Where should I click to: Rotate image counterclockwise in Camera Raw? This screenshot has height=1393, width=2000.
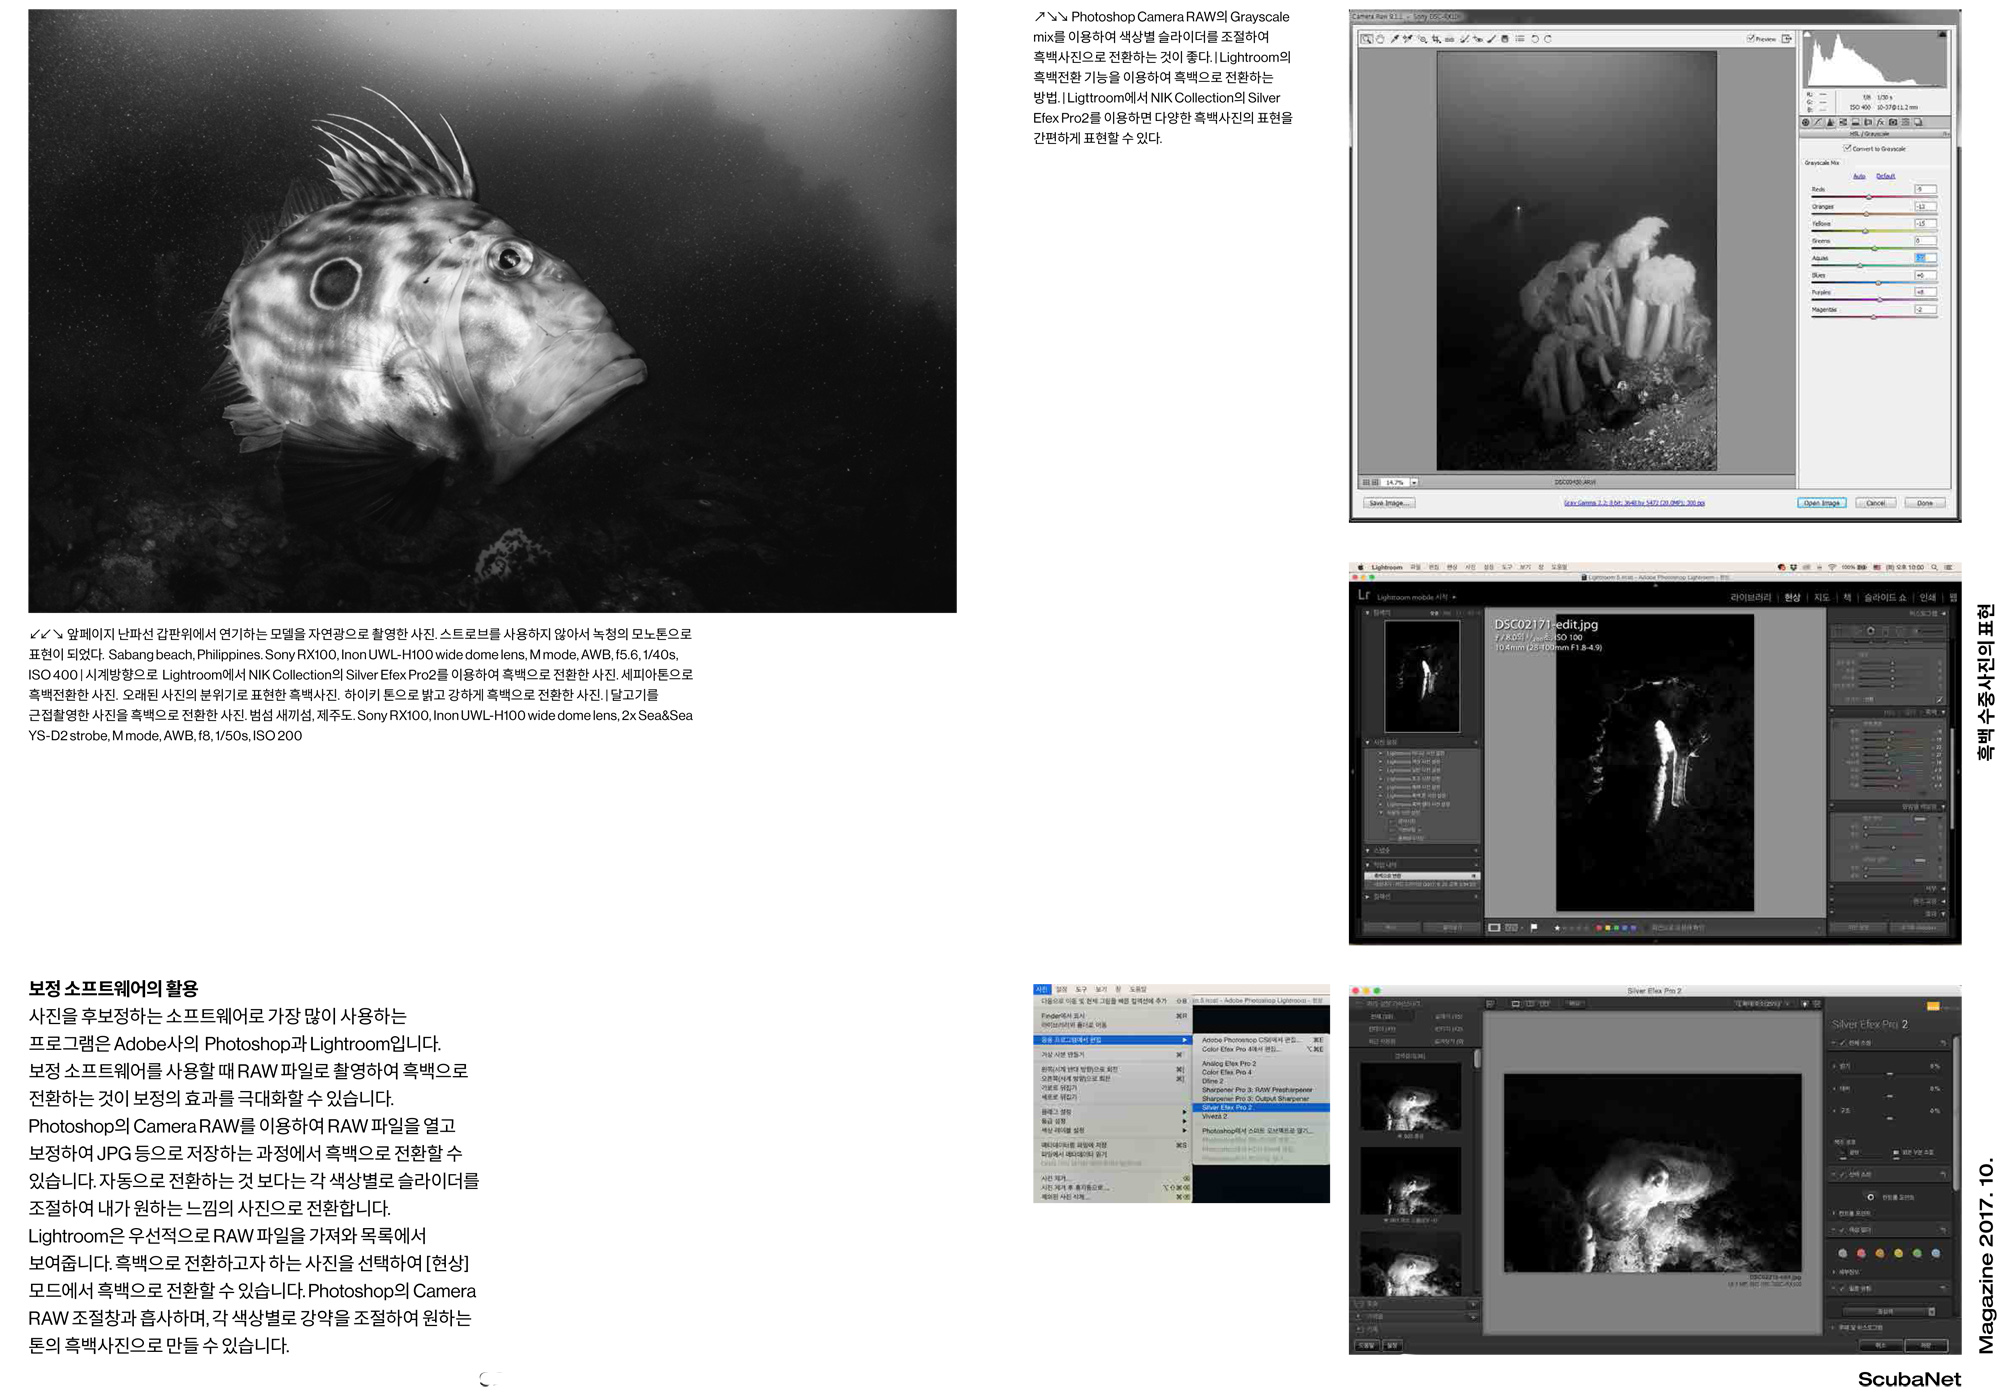click(1534, 39)
